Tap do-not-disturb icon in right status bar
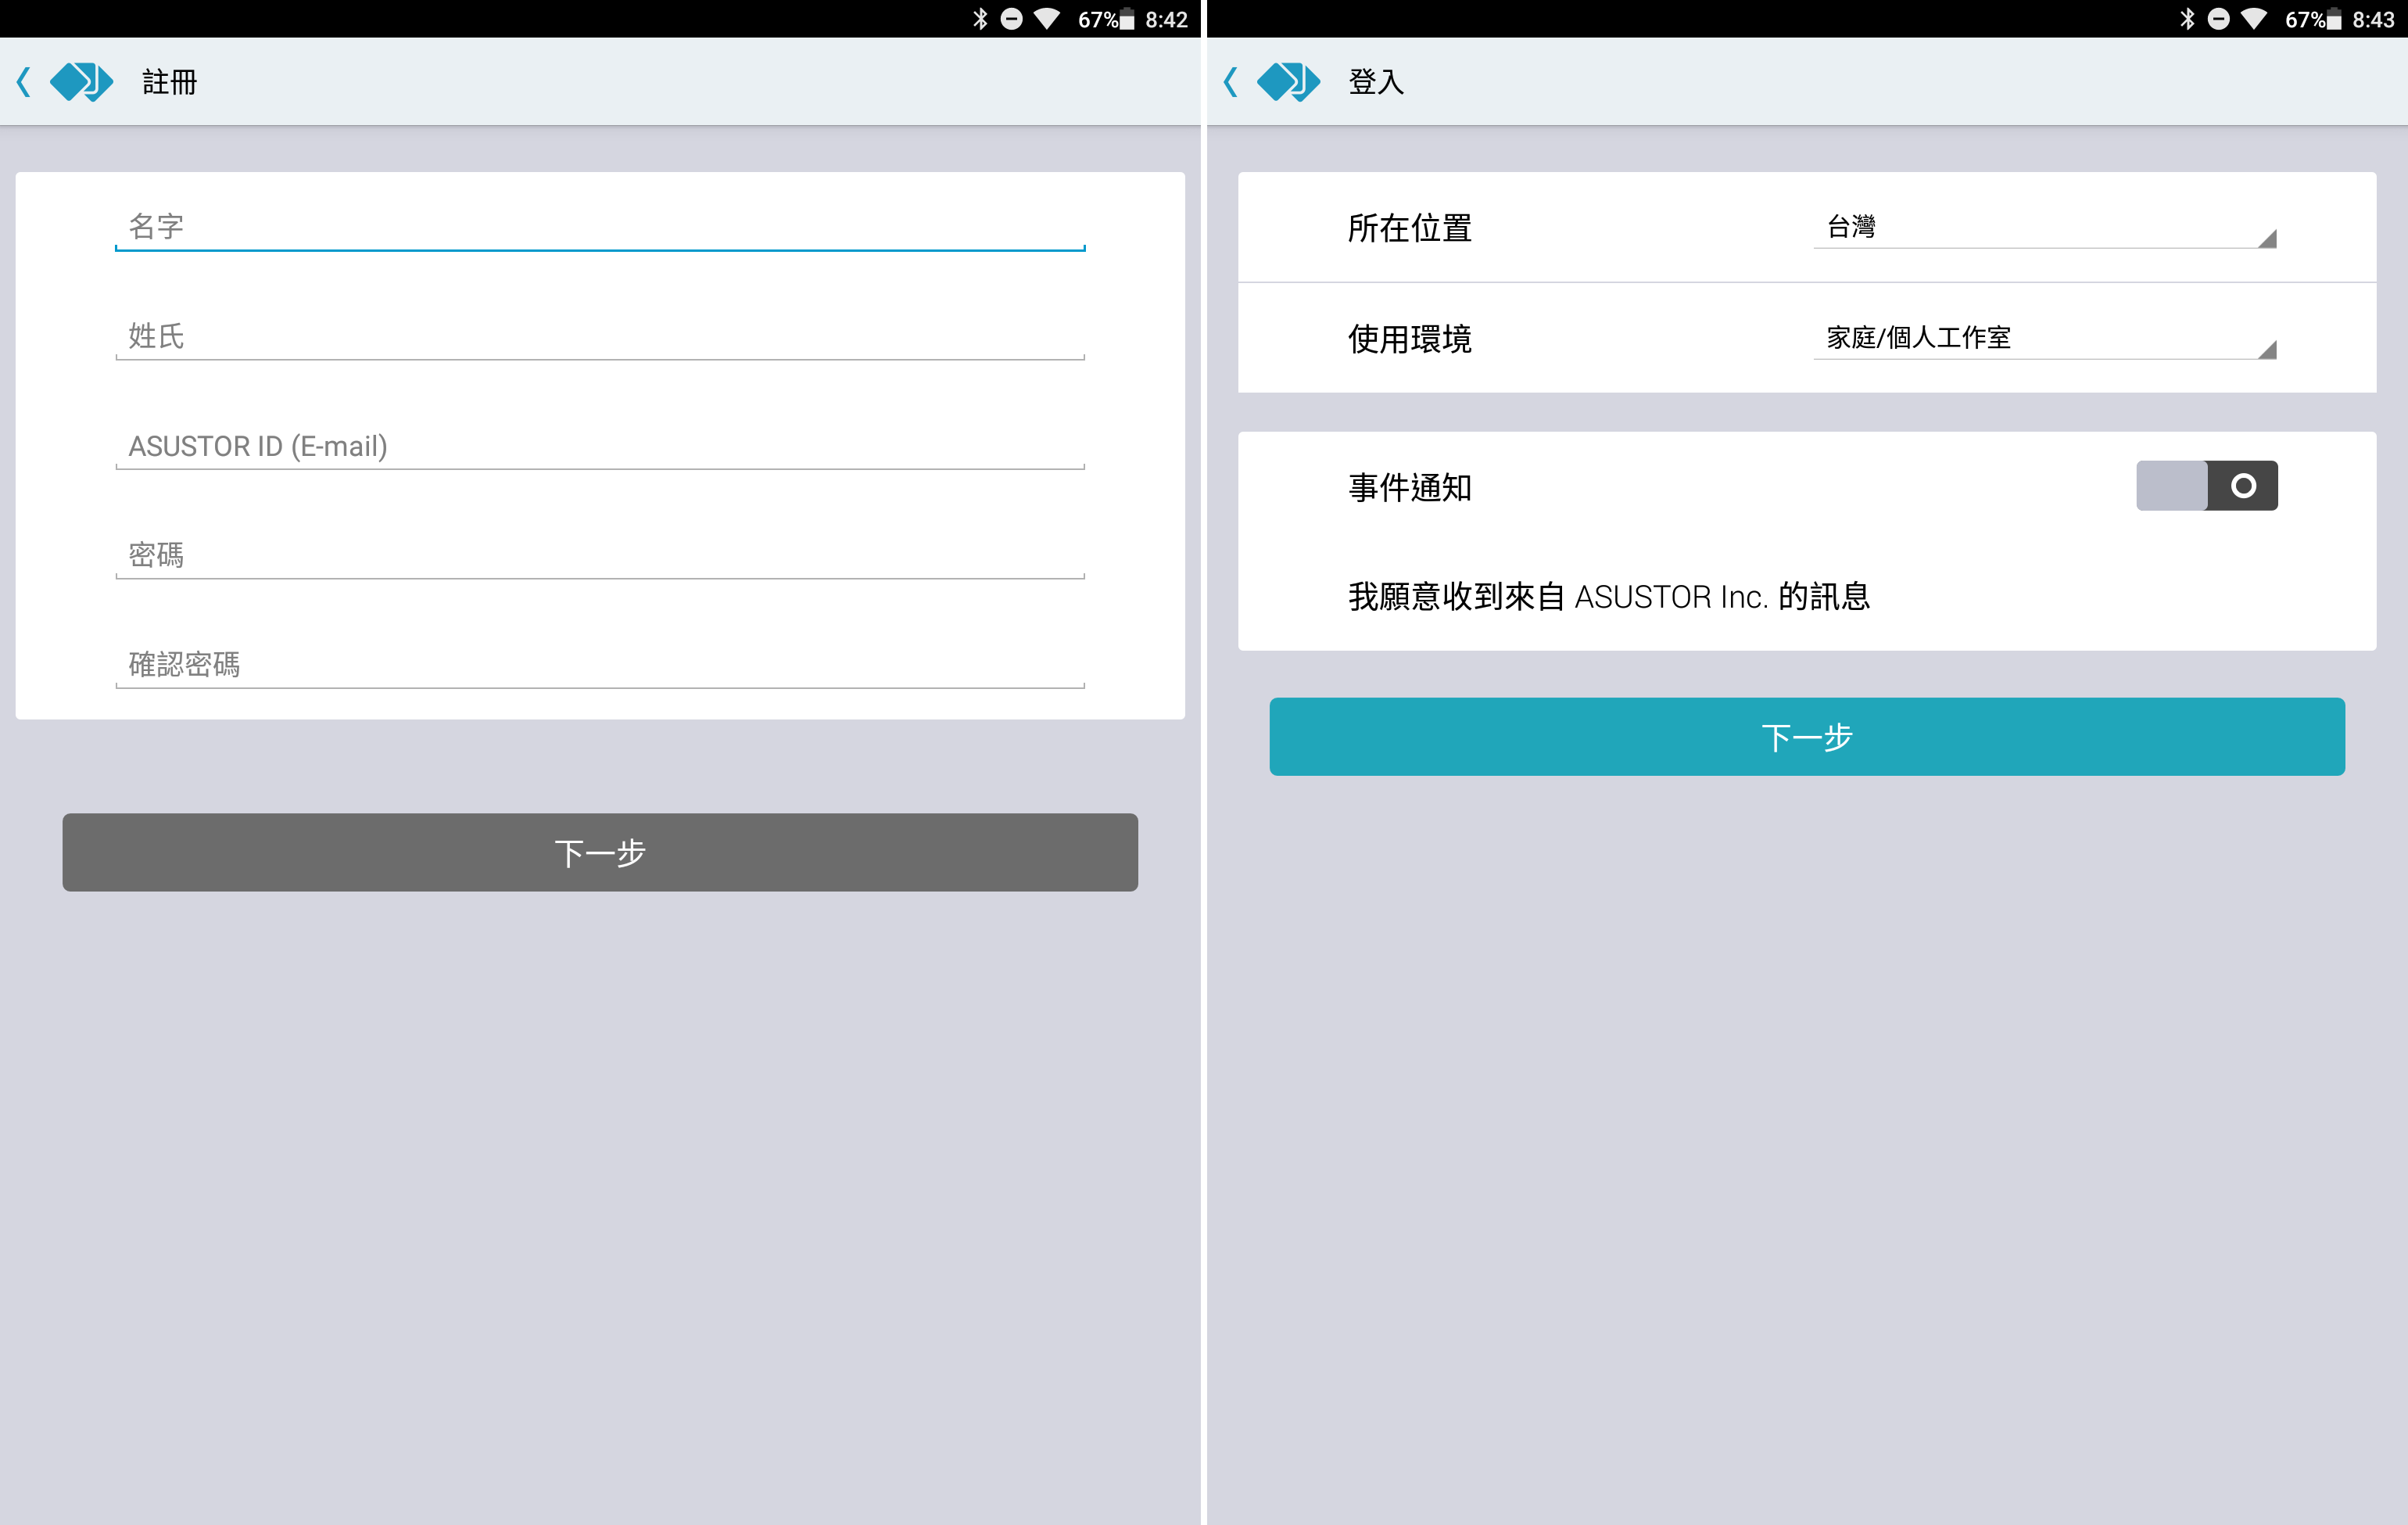2408x1525 pixels. coord(2218,19)
